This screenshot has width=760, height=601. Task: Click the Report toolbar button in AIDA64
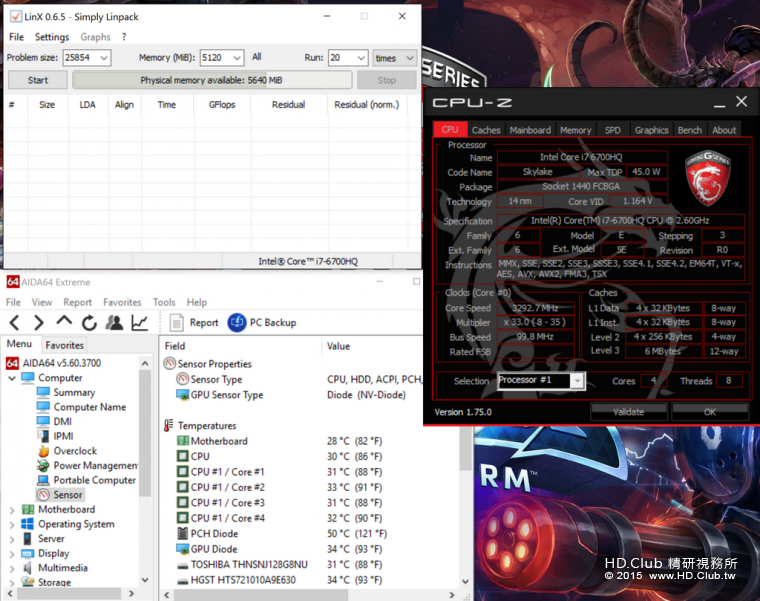pyautogui.click(x=193, y=322)
